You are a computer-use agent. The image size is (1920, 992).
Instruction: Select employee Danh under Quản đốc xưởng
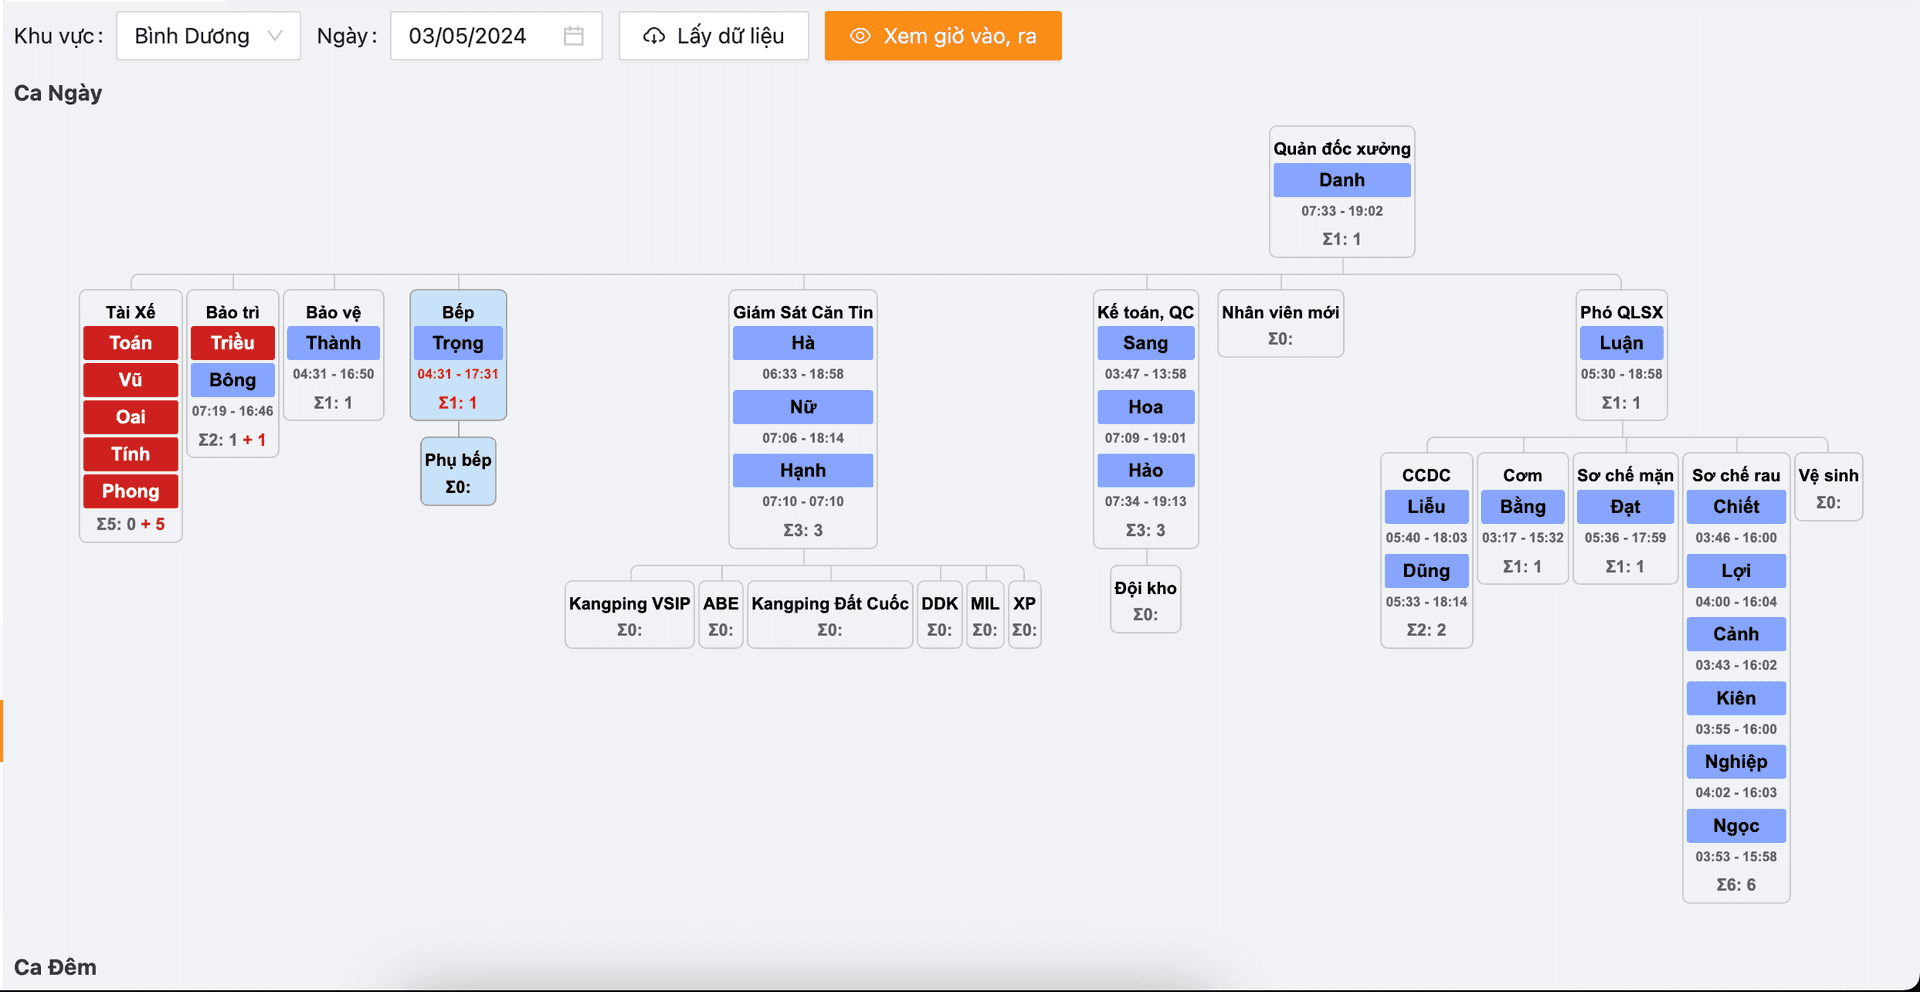click(x=1341, y=180)
